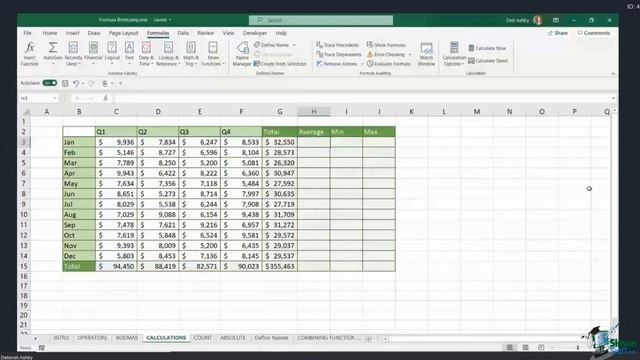Click Show Formulas
The height and width of the screenshot is (360, 640).
point(386,45)
